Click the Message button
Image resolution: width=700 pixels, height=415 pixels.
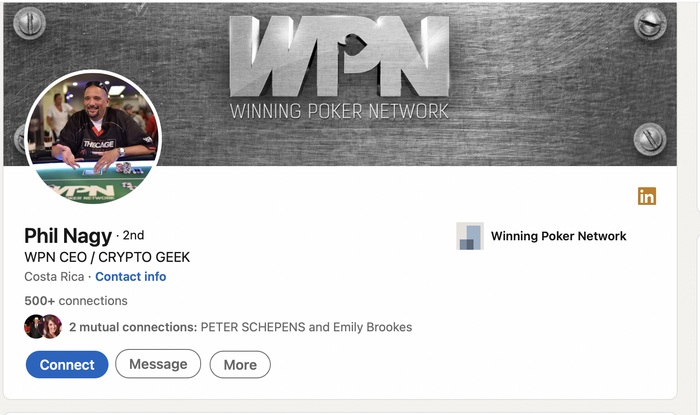[x=158, y=364]
